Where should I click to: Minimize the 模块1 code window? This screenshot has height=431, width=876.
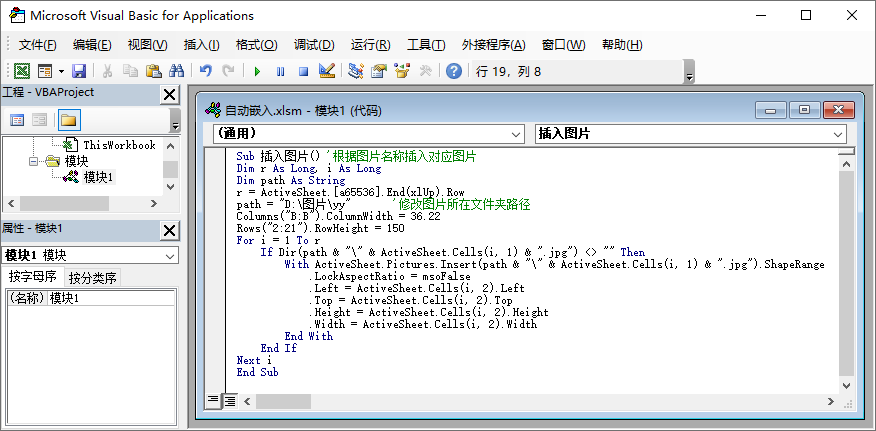[771, 110]
